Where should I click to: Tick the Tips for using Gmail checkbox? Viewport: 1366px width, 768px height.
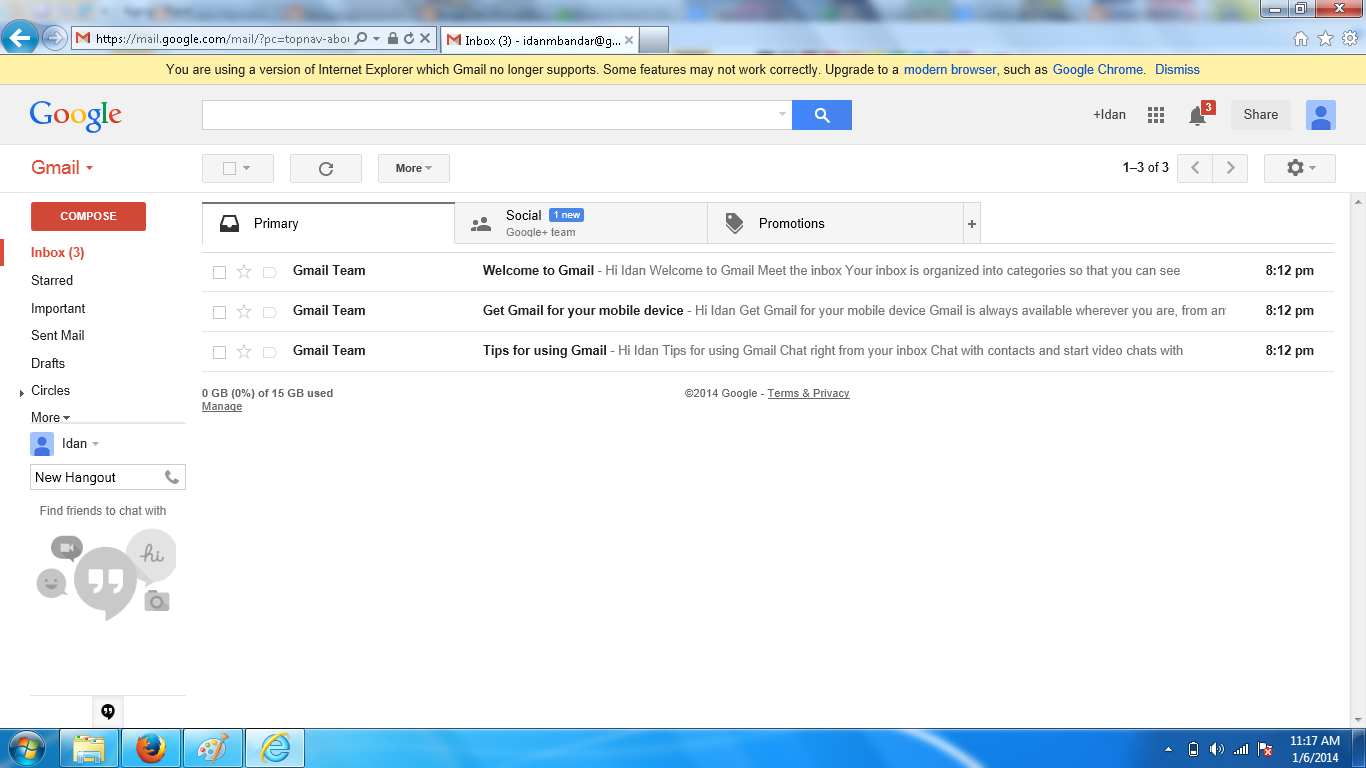point(219,352)
